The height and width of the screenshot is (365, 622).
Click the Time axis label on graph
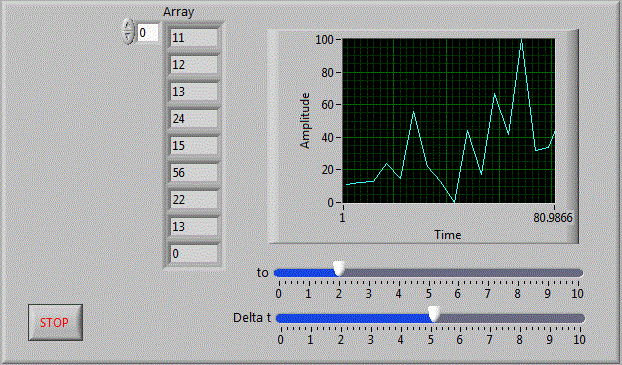coord(447,235)
